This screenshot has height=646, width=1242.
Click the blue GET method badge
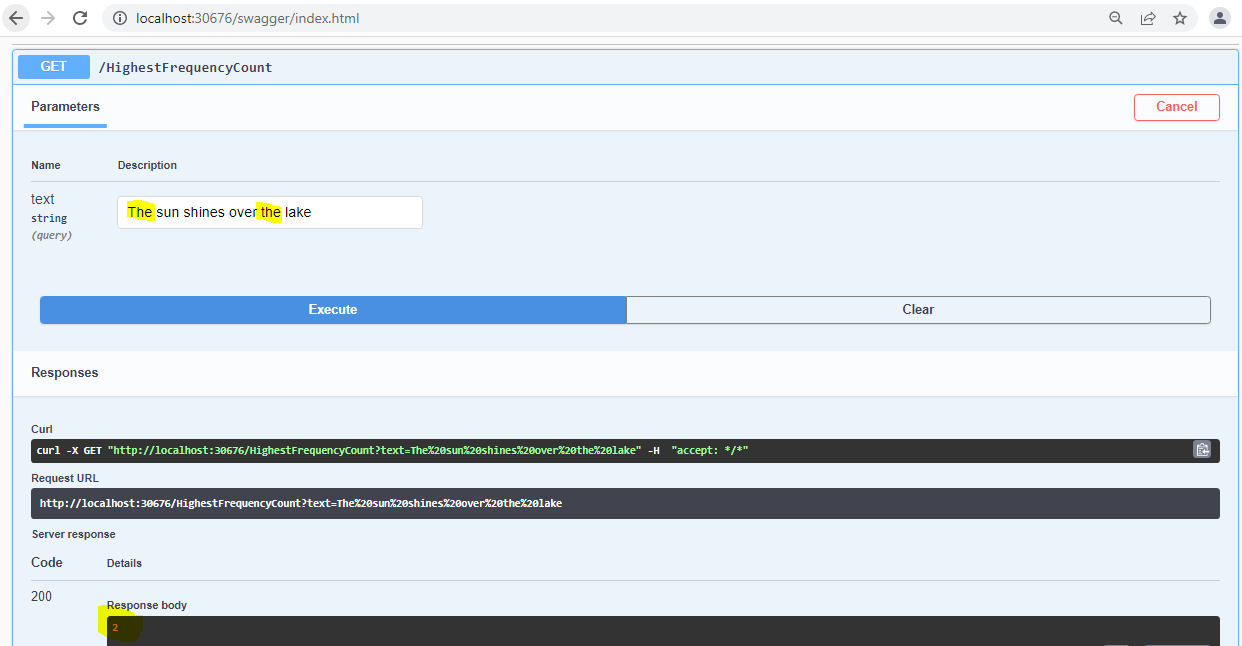pyautogui.click(x=53, y=66)
